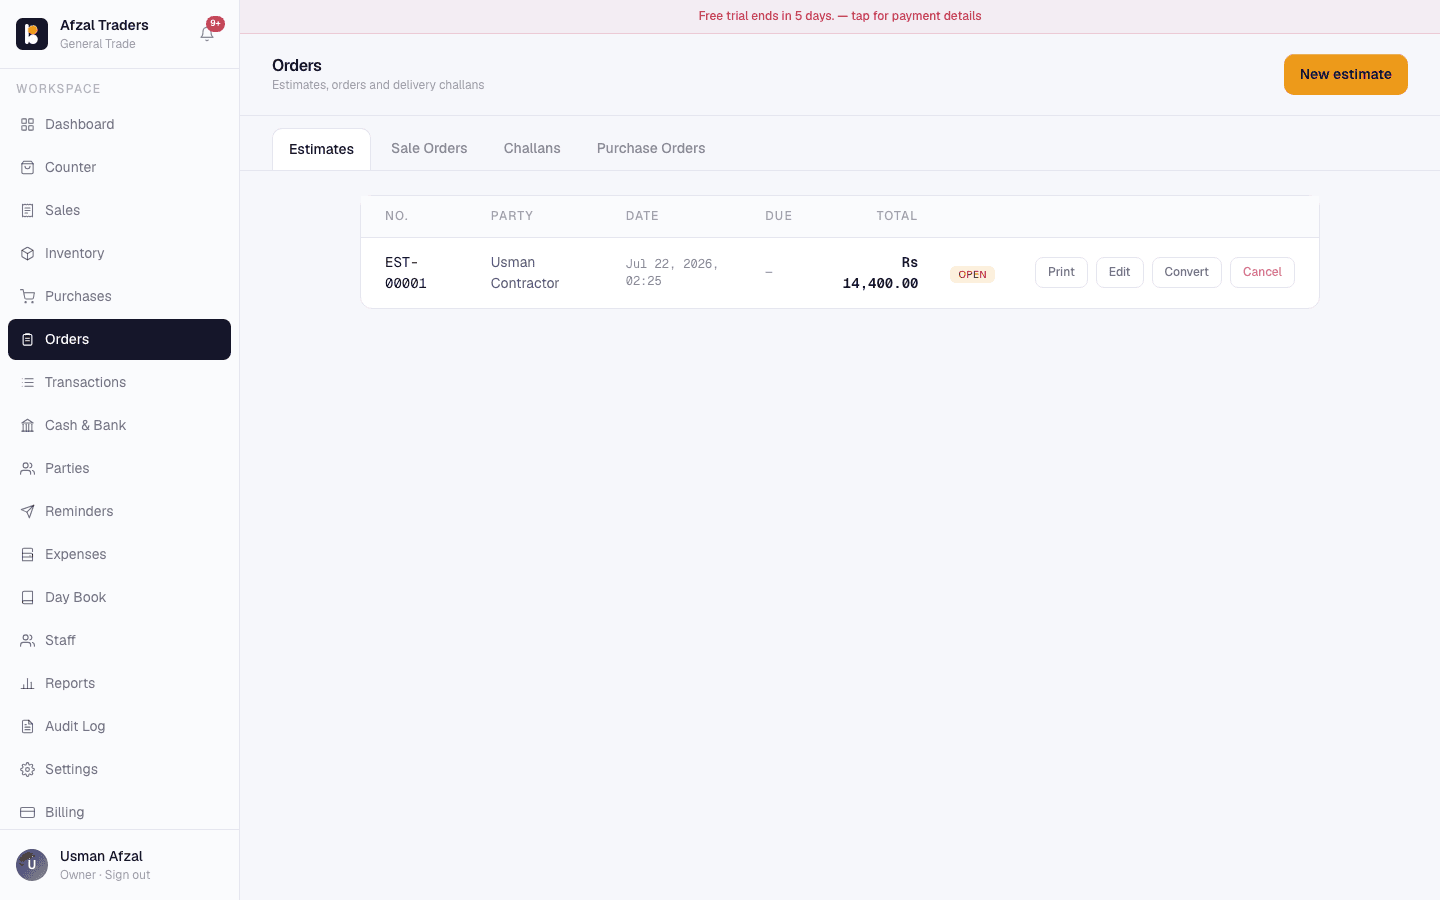Select Orders in the sidebar
The image size is (1440, 900).
(119, 340)
